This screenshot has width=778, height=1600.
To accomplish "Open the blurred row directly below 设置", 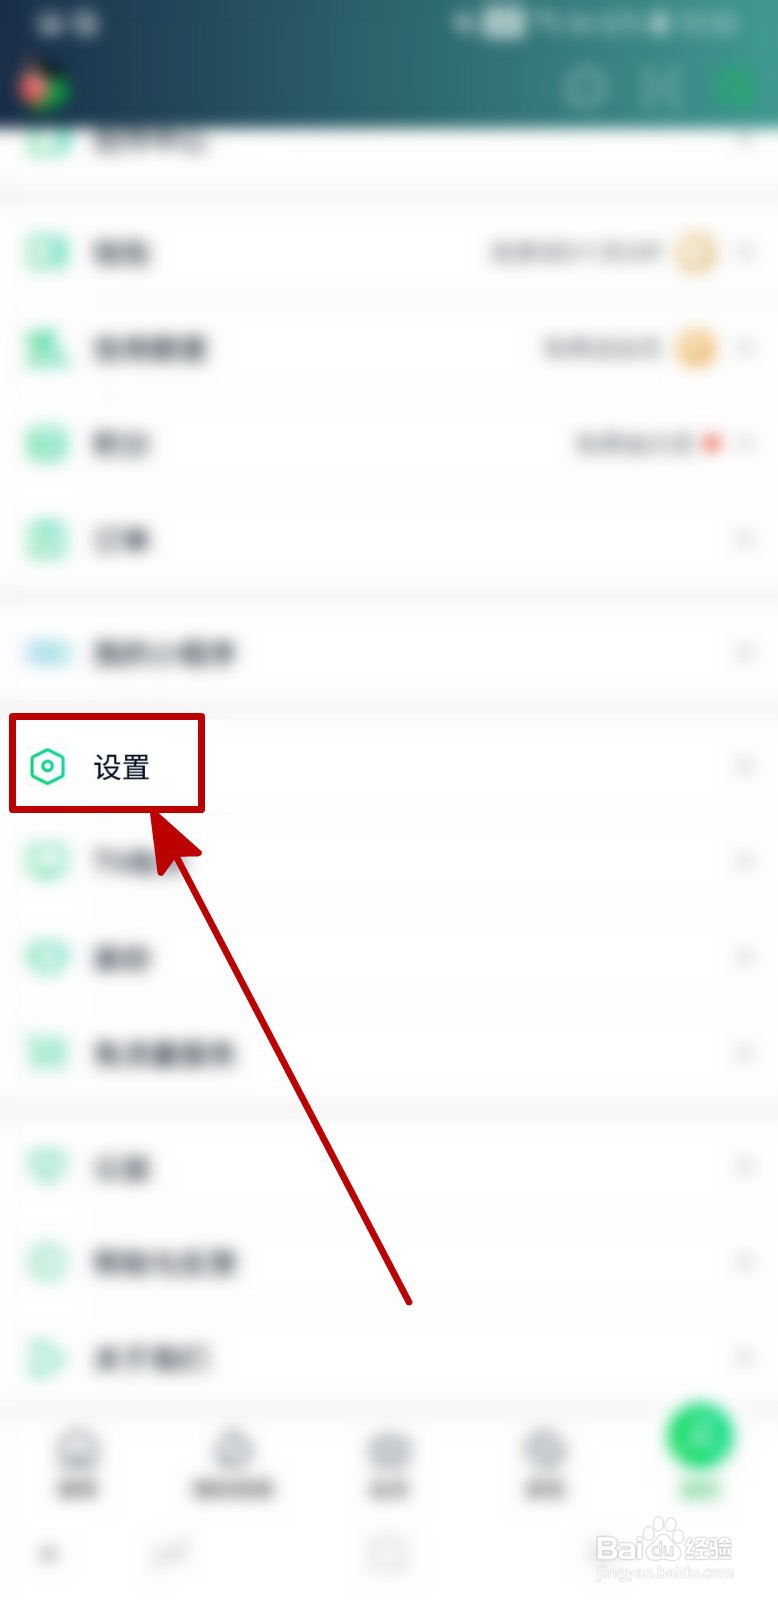I will click(389, 862).
